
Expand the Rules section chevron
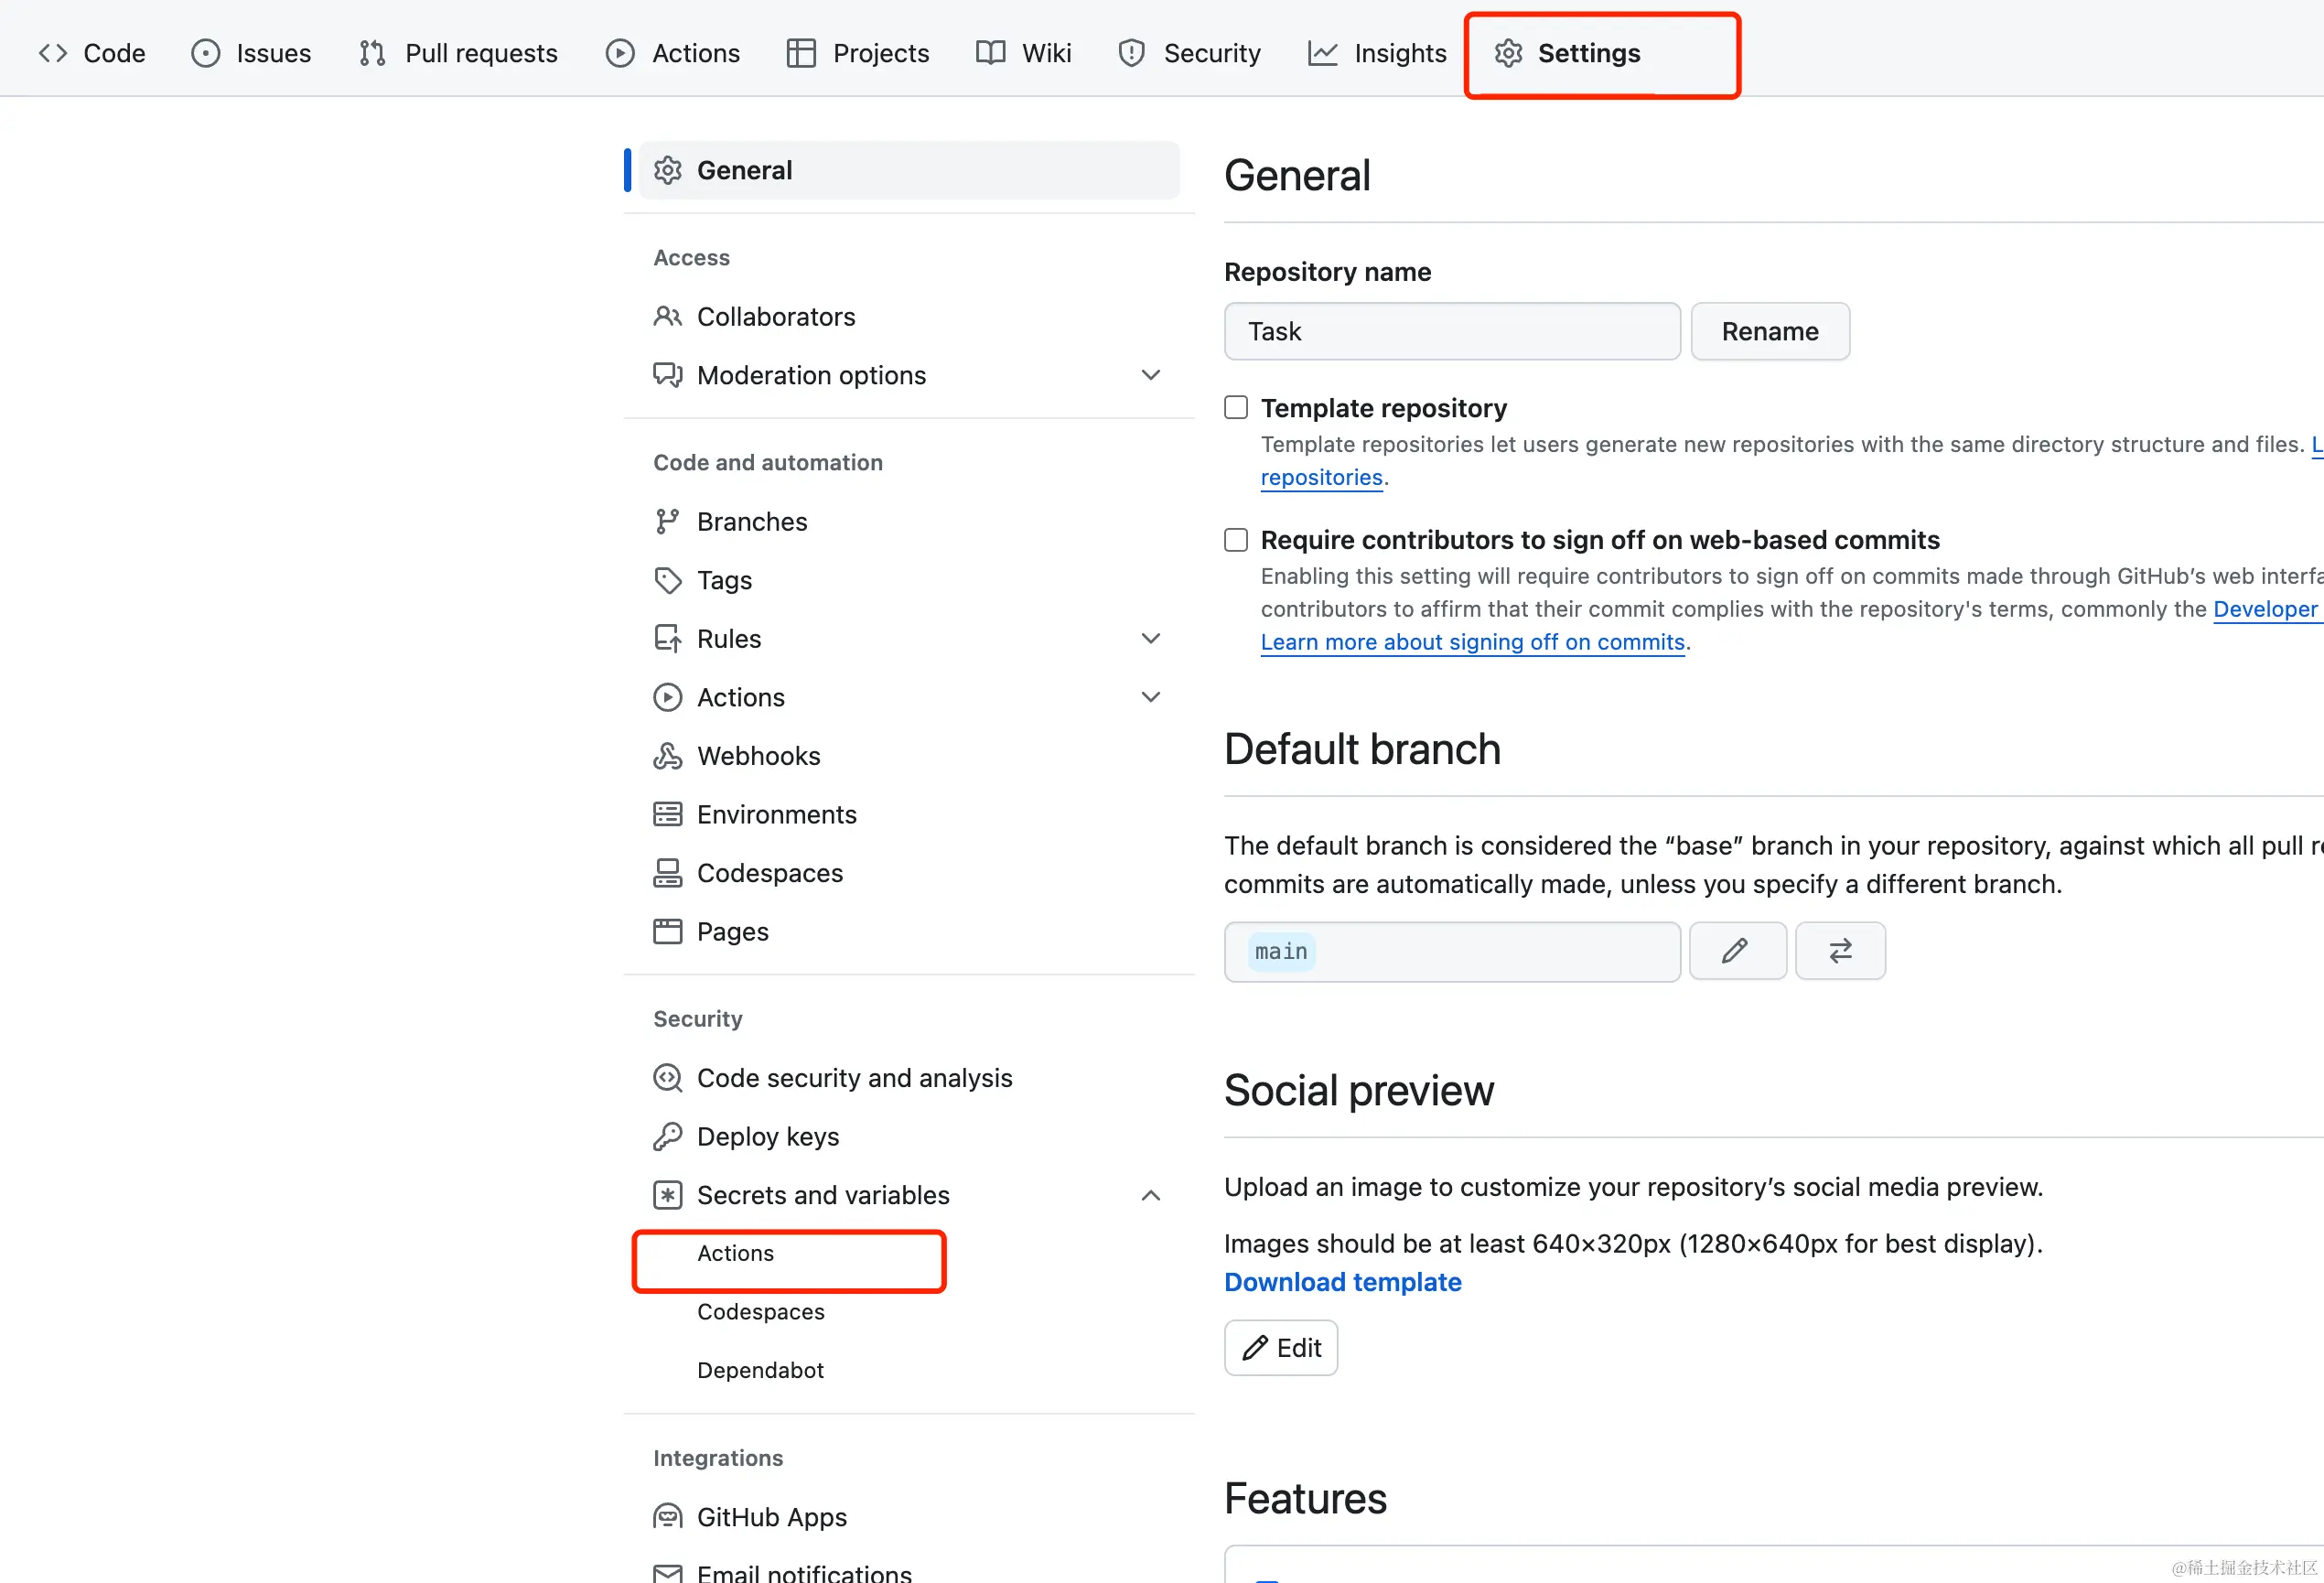[1150, 639]
